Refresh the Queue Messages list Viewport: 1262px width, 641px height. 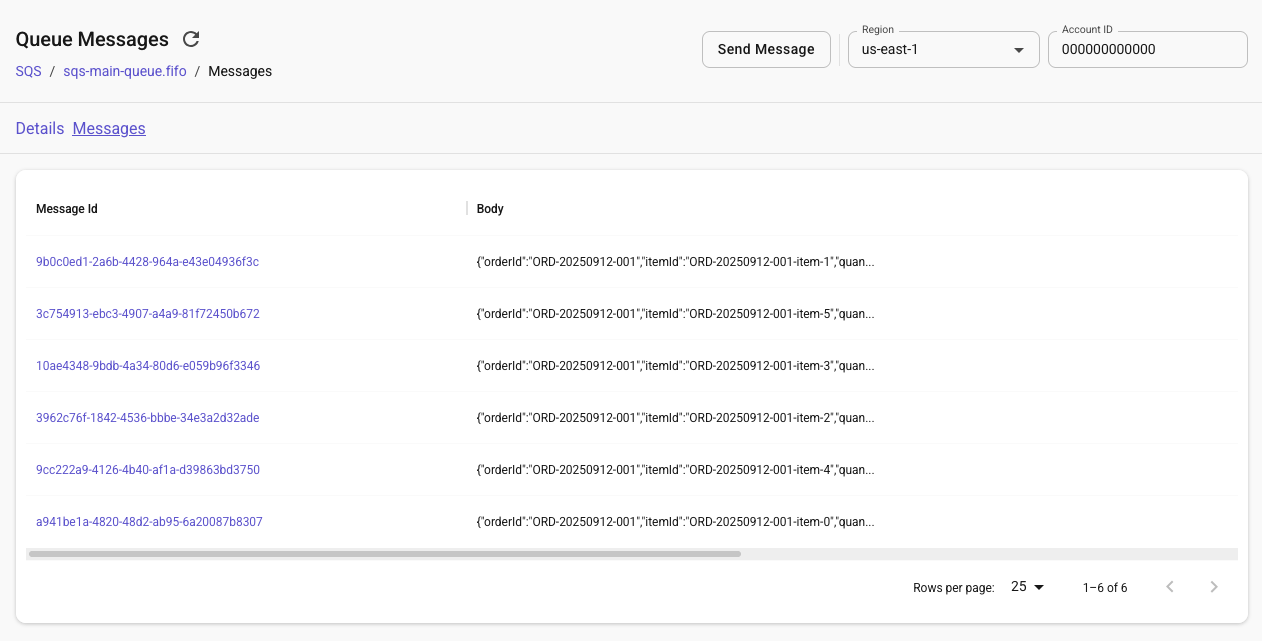coord(190,39)
